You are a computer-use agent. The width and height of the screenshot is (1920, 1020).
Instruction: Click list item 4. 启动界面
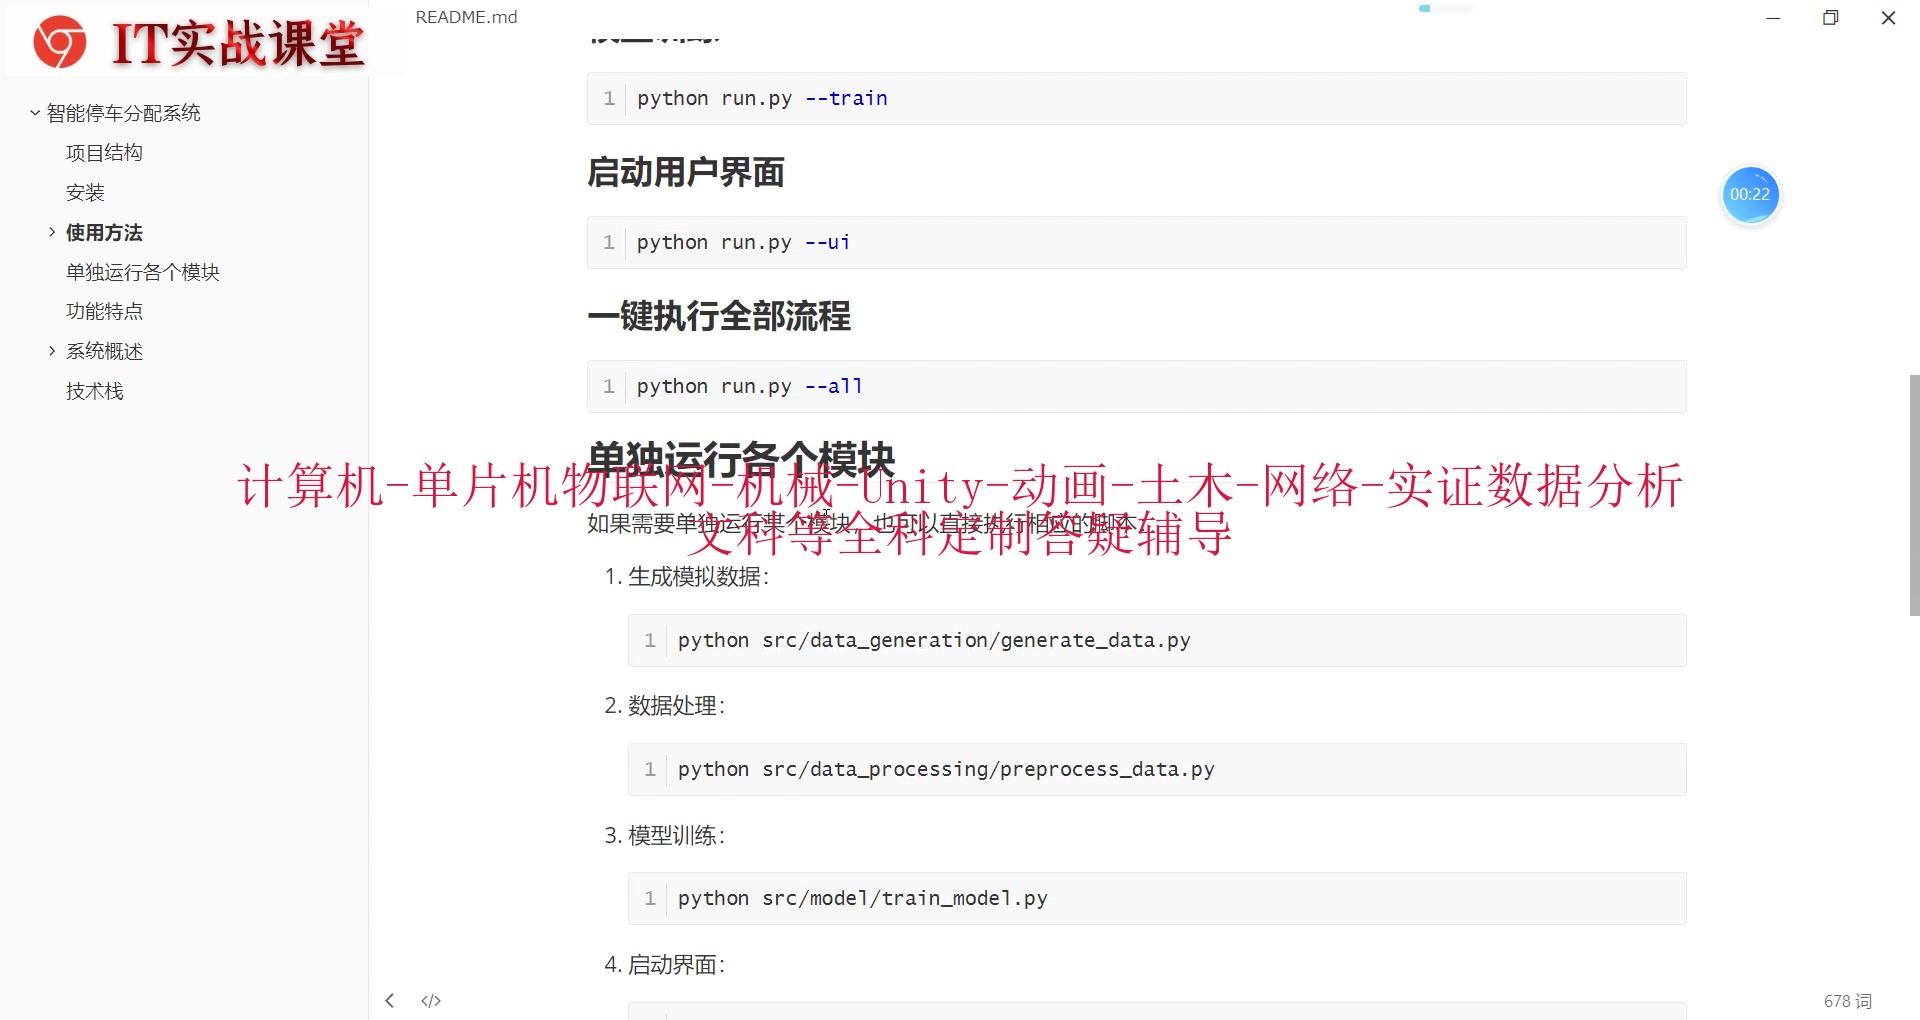tap(665, 964)
